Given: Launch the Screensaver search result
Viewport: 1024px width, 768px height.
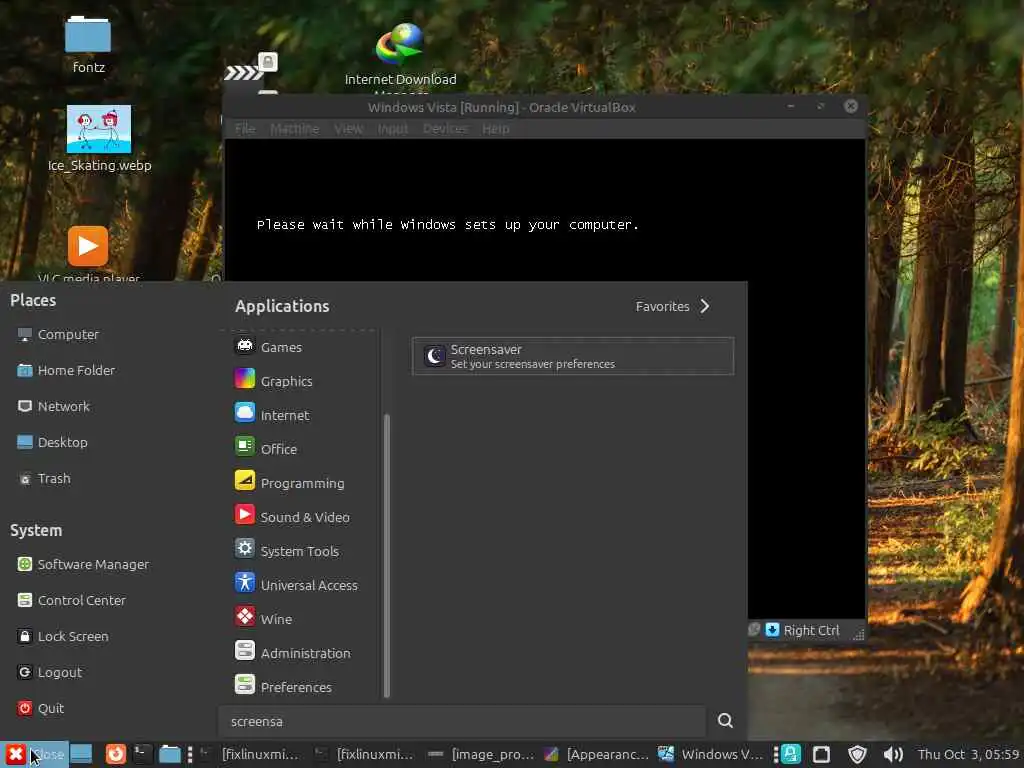Looking at the screenshot, I should 573,356.
